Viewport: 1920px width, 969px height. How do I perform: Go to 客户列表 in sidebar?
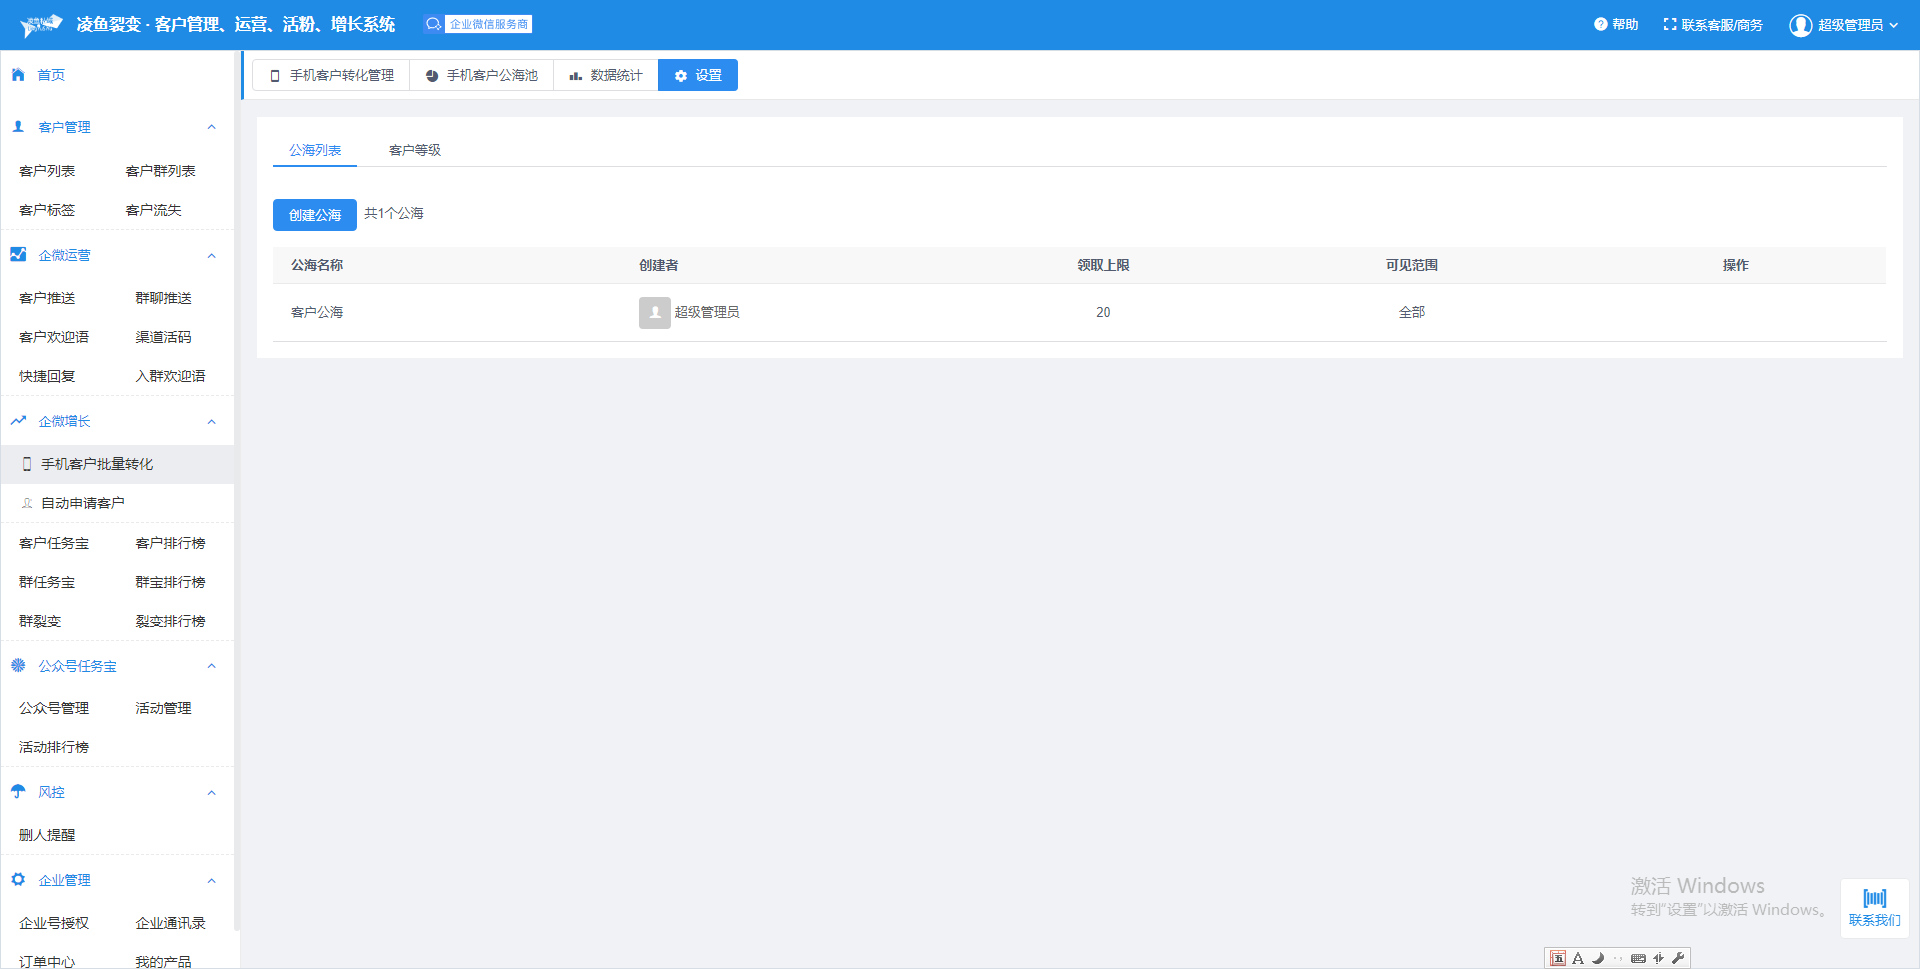click(x=47, y=171)
